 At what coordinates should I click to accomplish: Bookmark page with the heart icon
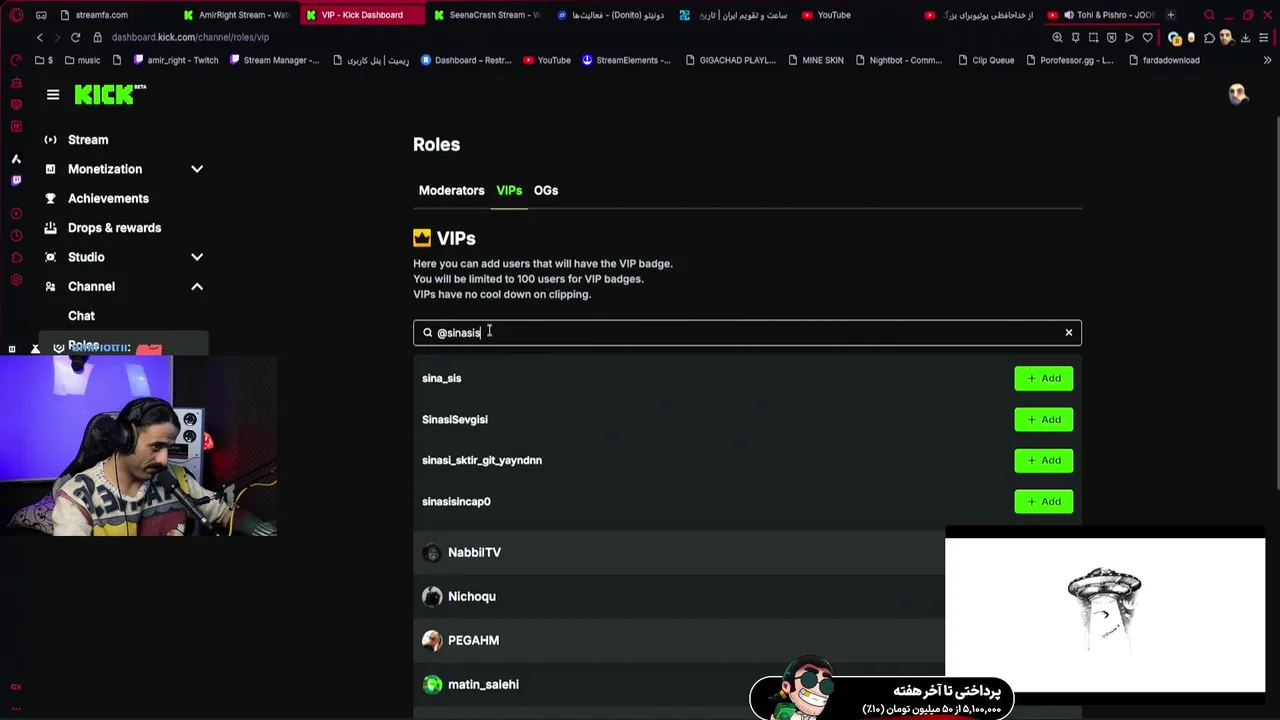coord(1147,38)
